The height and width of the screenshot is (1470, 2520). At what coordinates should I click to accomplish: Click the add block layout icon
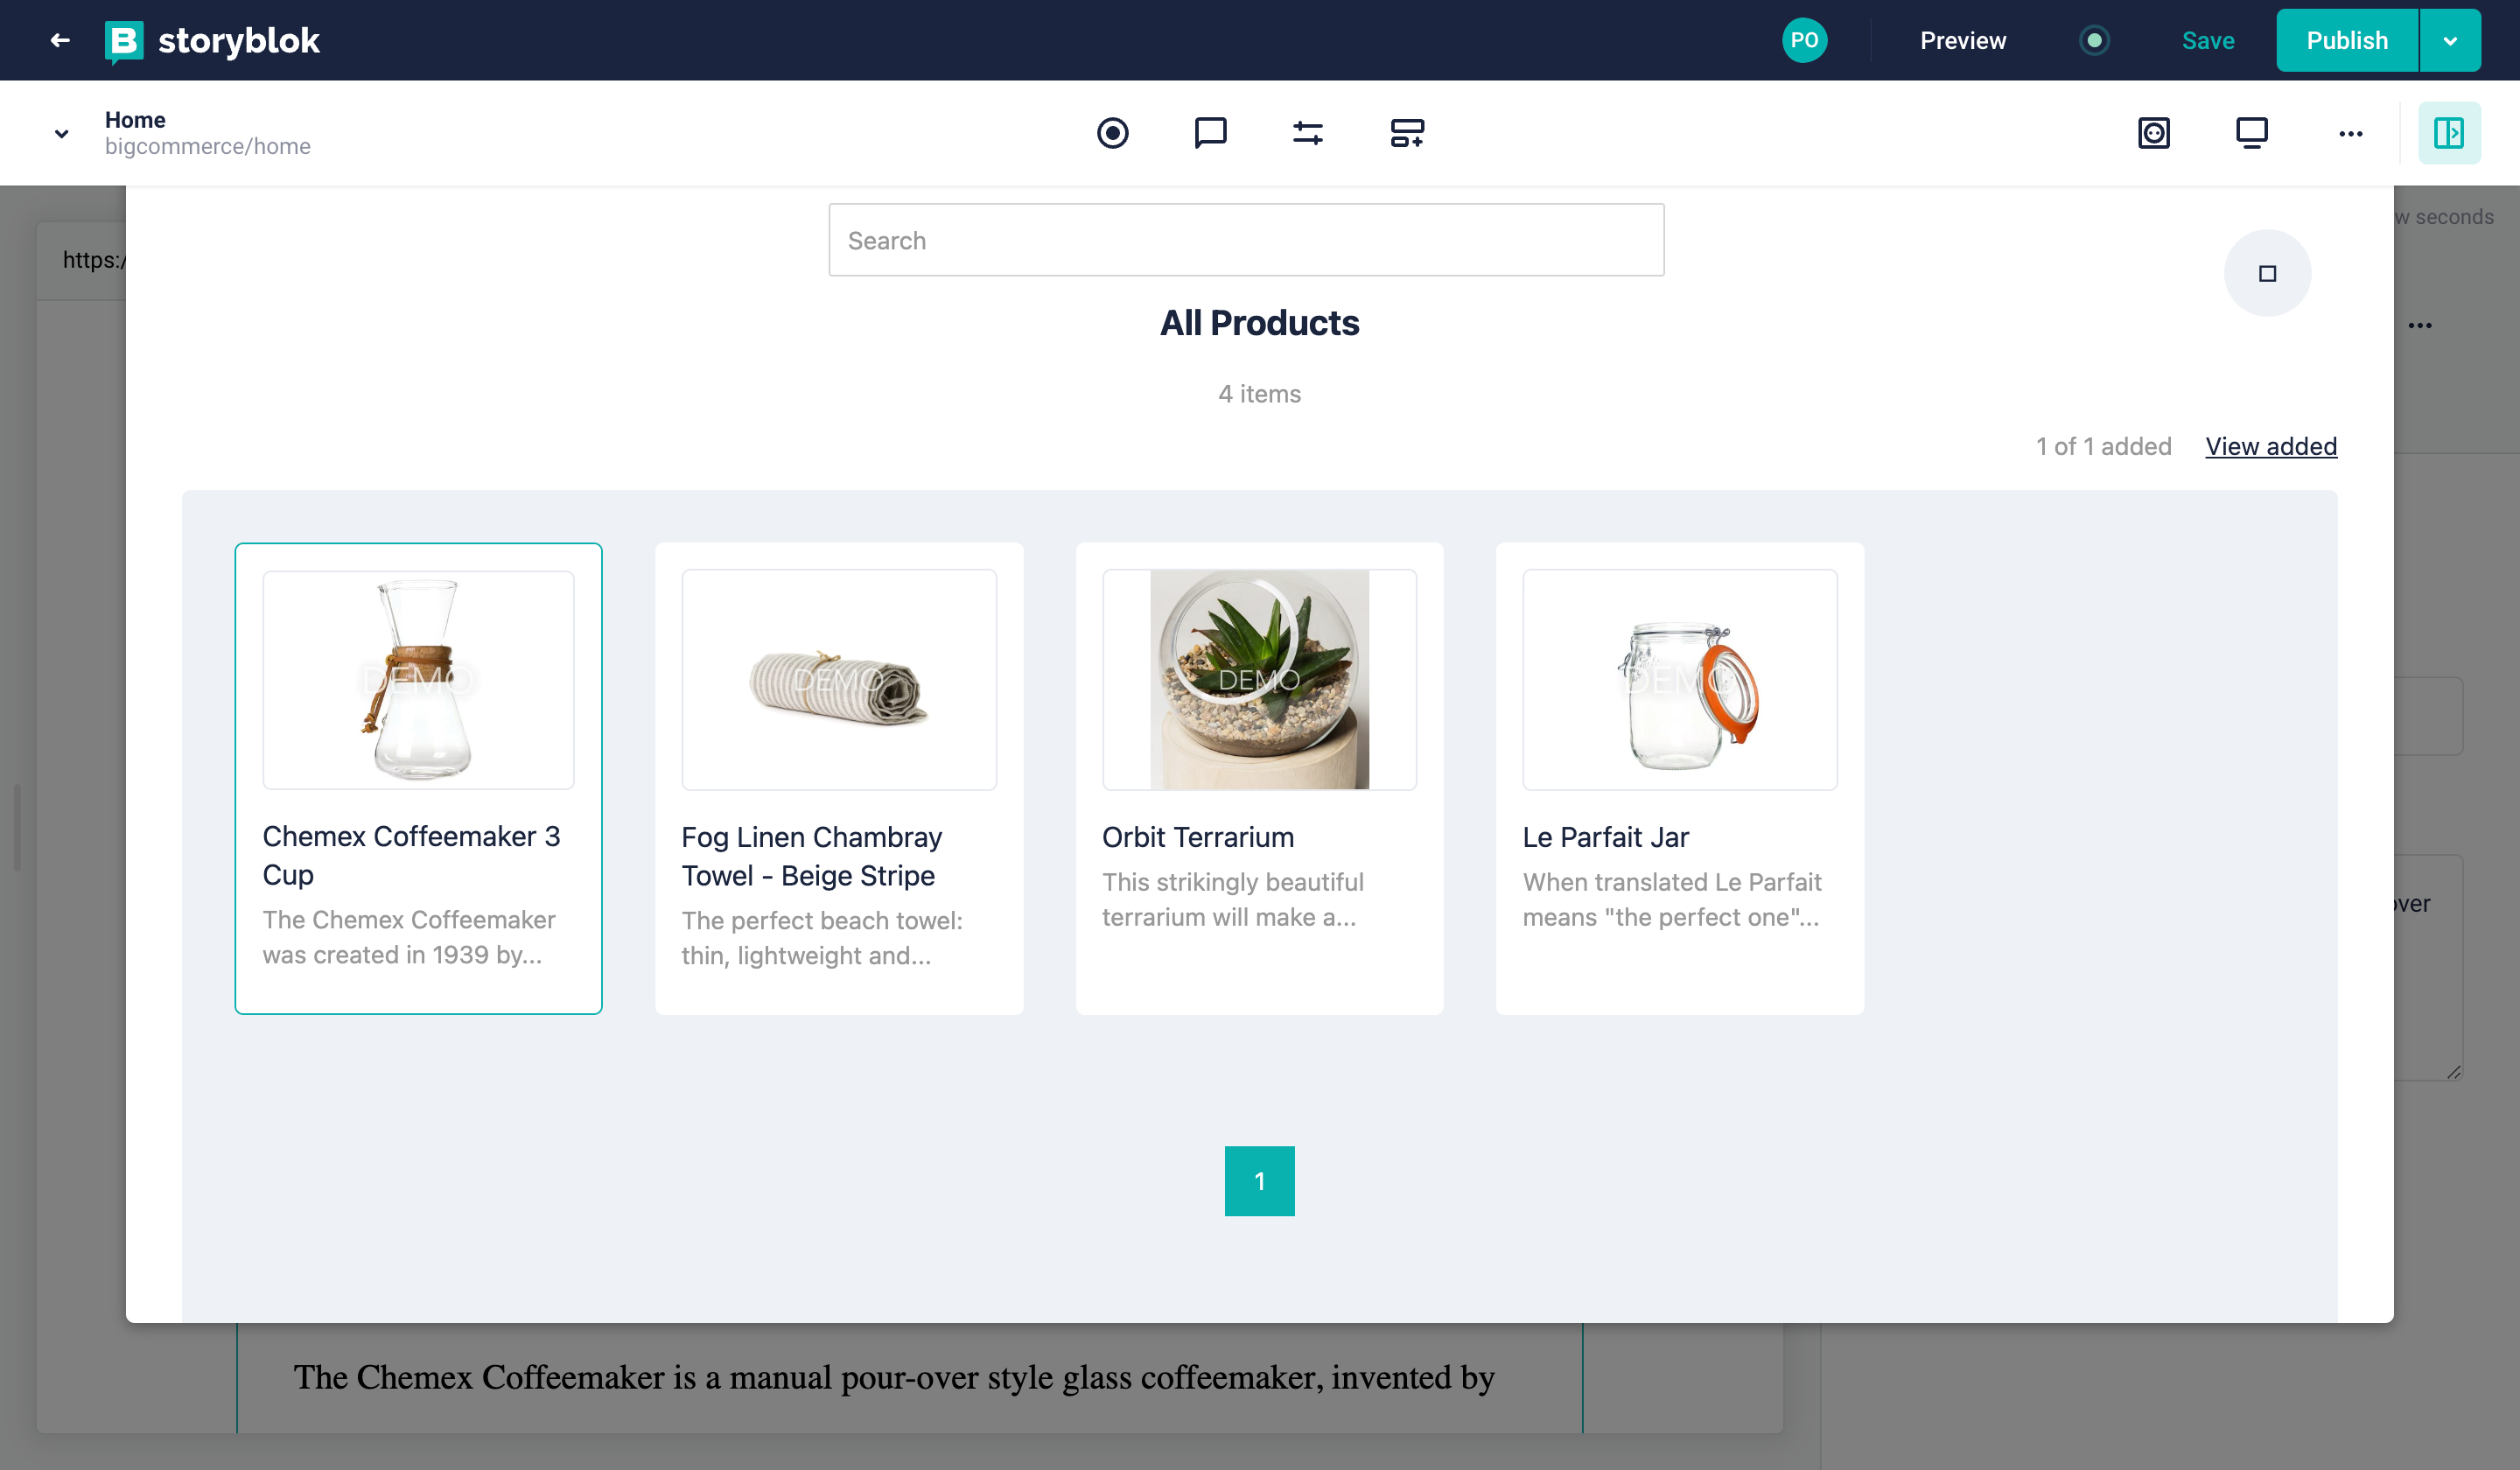1407,133
